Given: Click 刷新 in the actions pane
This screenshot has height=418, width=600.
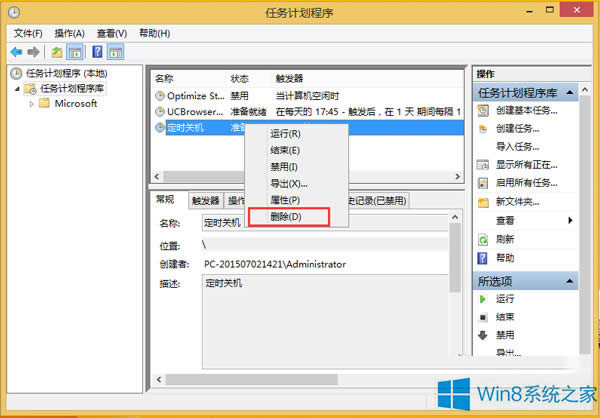Looking at the screenshot, I should 505,240.
